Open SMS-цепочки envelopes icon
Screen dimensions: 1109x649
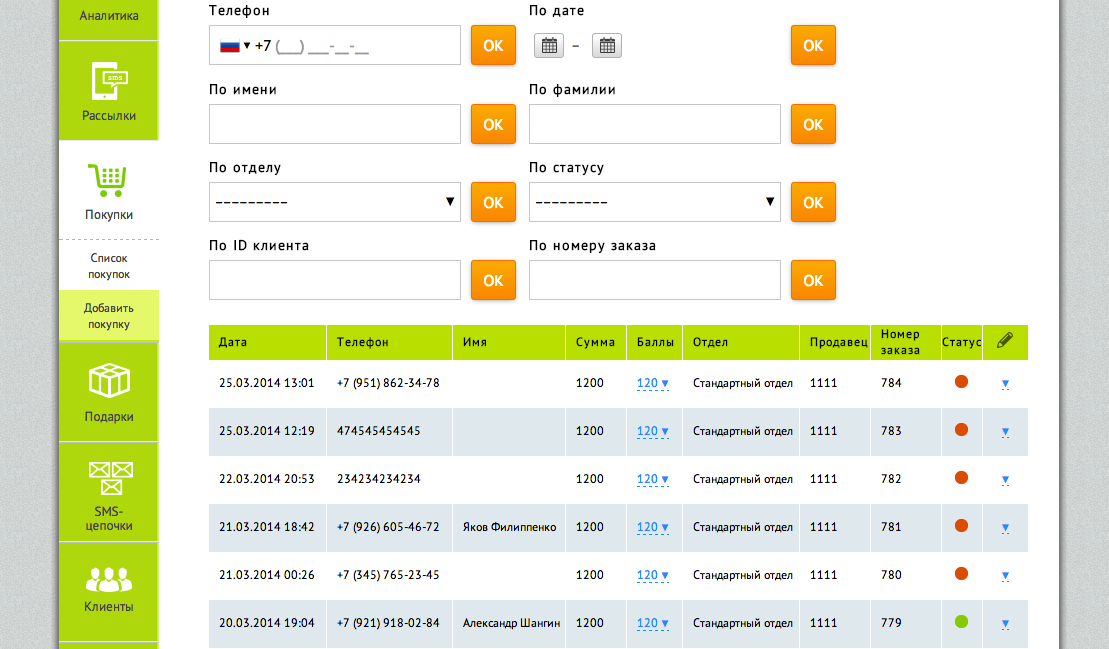click(109, 478)
